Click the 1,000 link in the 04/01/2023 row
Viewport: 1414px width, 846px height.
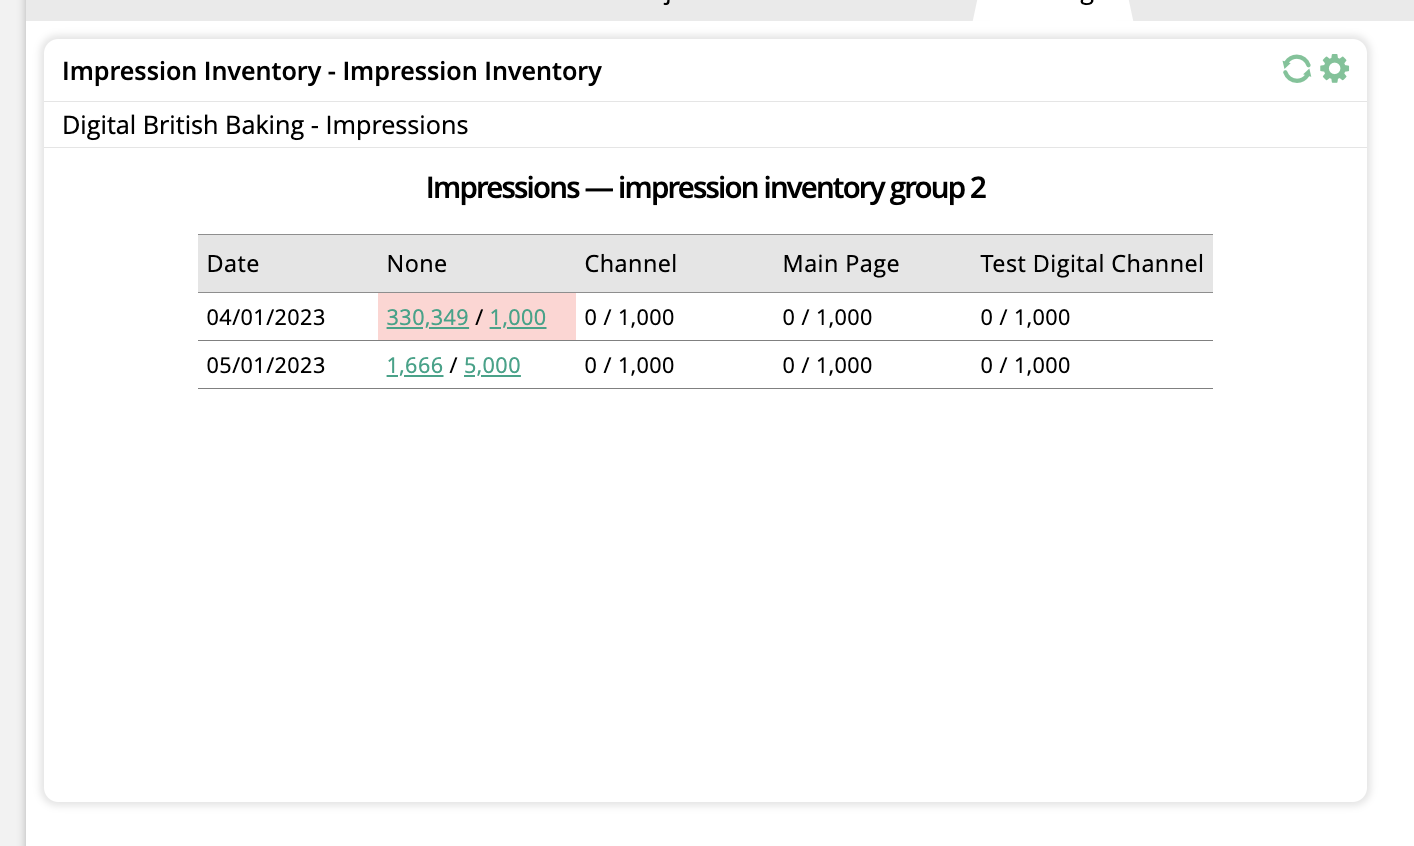click(x=517, y=317)
